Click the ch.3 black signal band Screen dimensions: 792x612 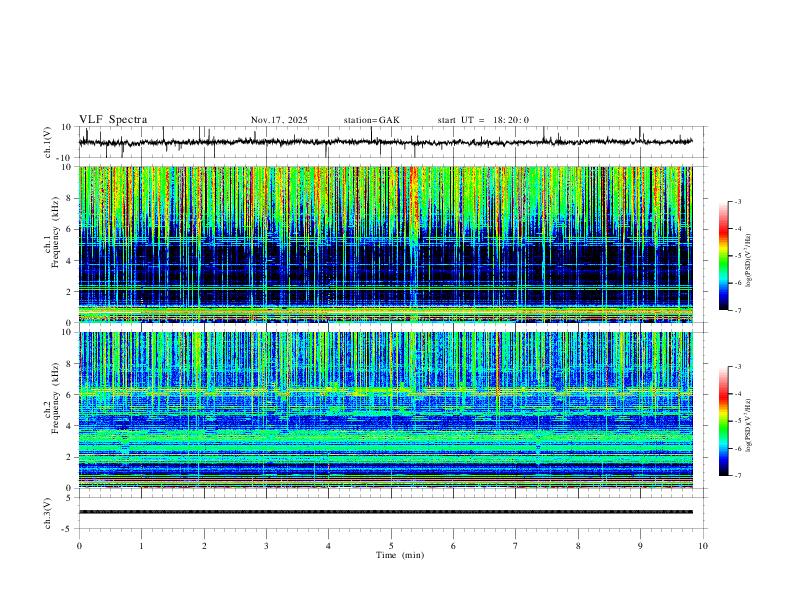click(x=385, y=512)
